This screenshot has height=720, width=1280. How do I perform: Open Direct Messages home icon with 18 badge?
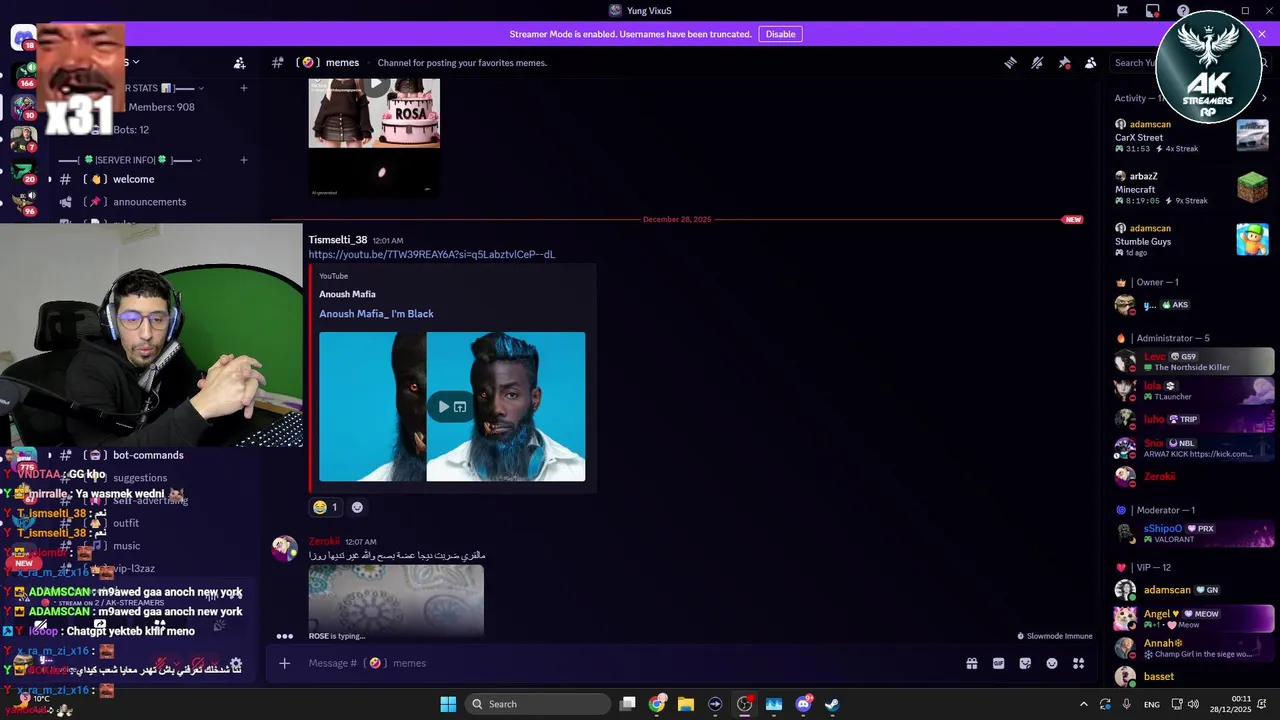pos(24,38)
